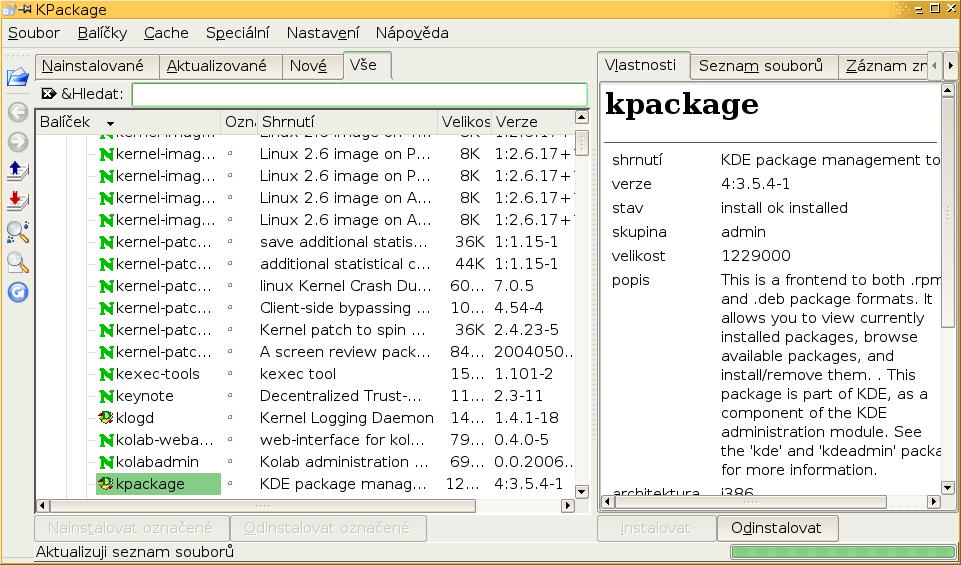The height and width of the screenshot is (565, 961).
Task: Open the Seznam souborů tab
Action: tap(764, 66)
